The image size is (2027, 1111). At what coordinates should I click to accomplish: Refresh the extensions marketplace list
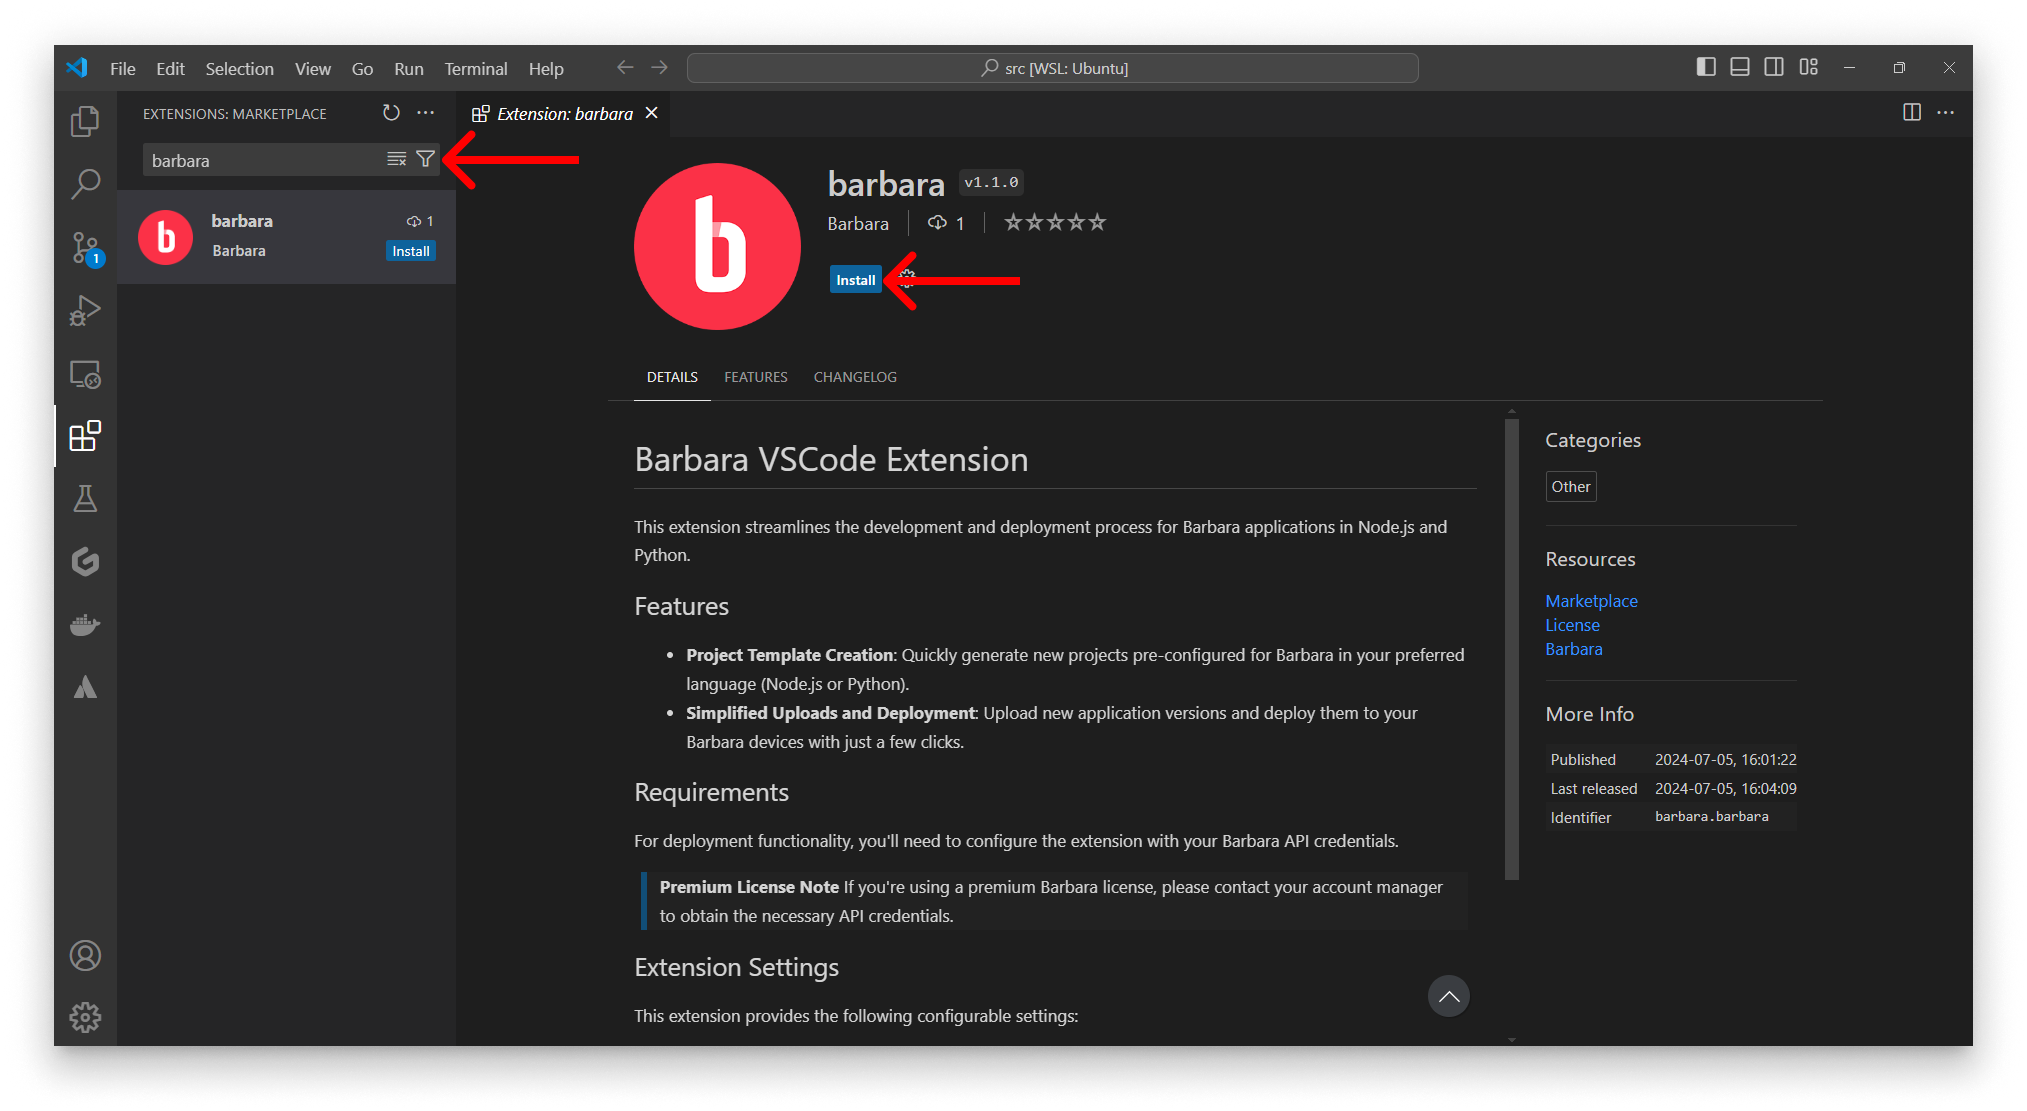pos(391,113)
